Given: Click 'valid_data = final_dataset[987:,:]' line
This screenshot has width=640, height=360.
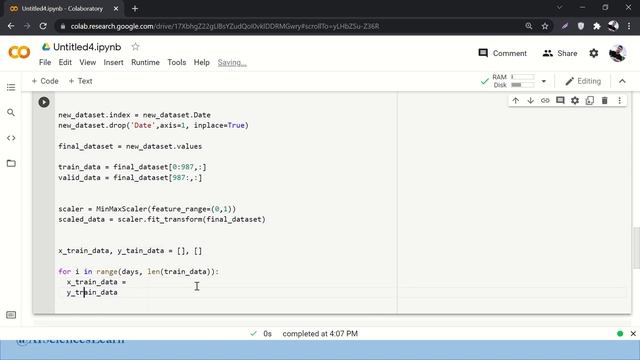Looking at the screenshot, I should point(130,178).
